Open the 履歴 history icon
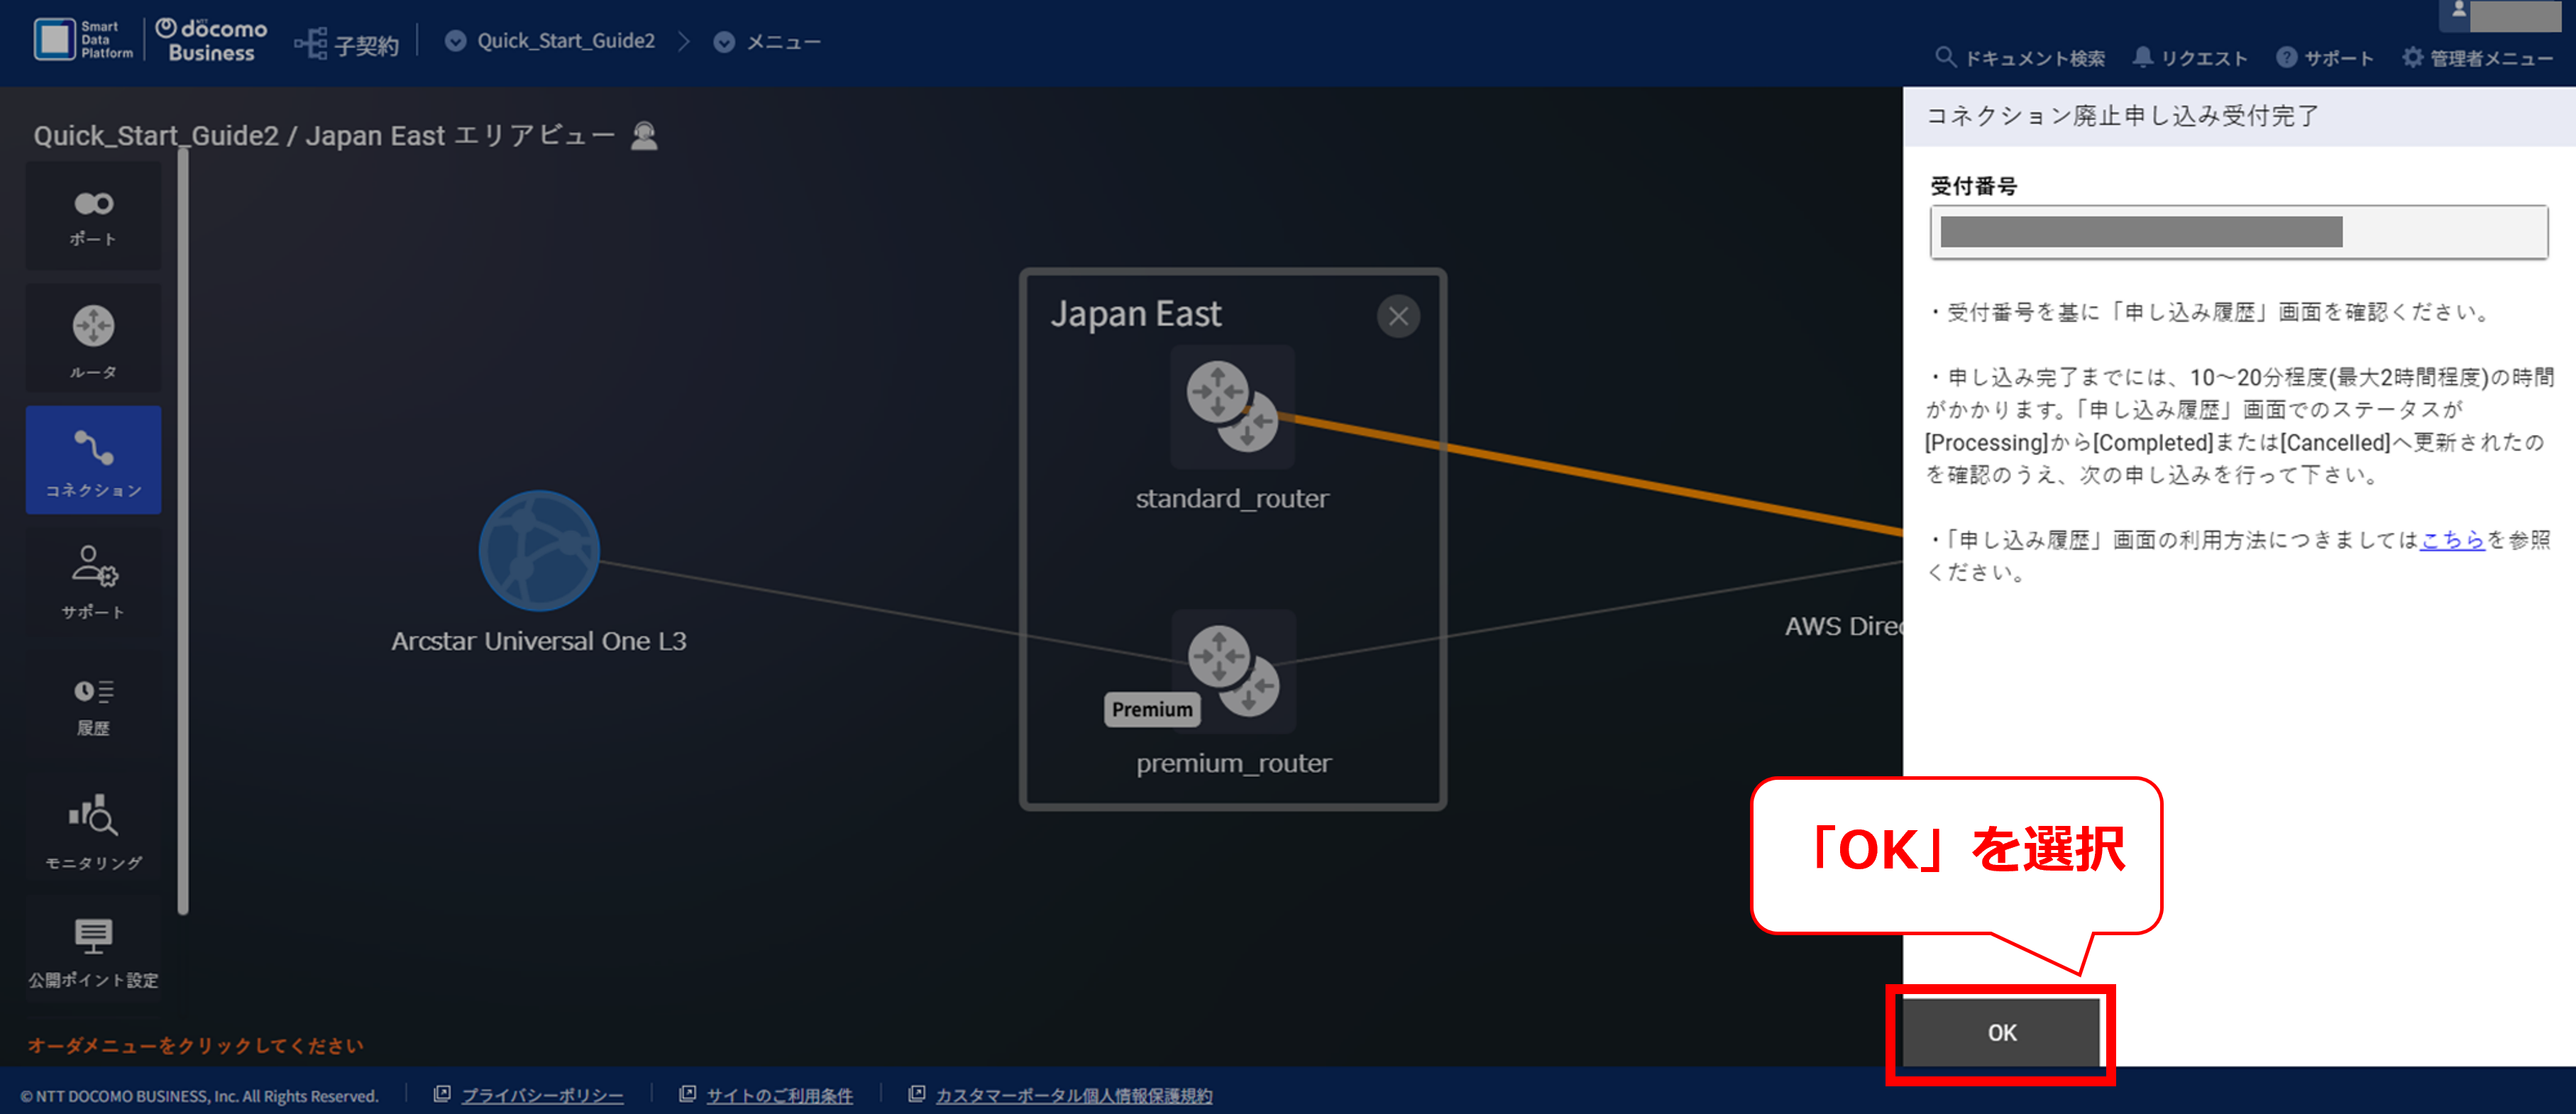 (93, 706)
